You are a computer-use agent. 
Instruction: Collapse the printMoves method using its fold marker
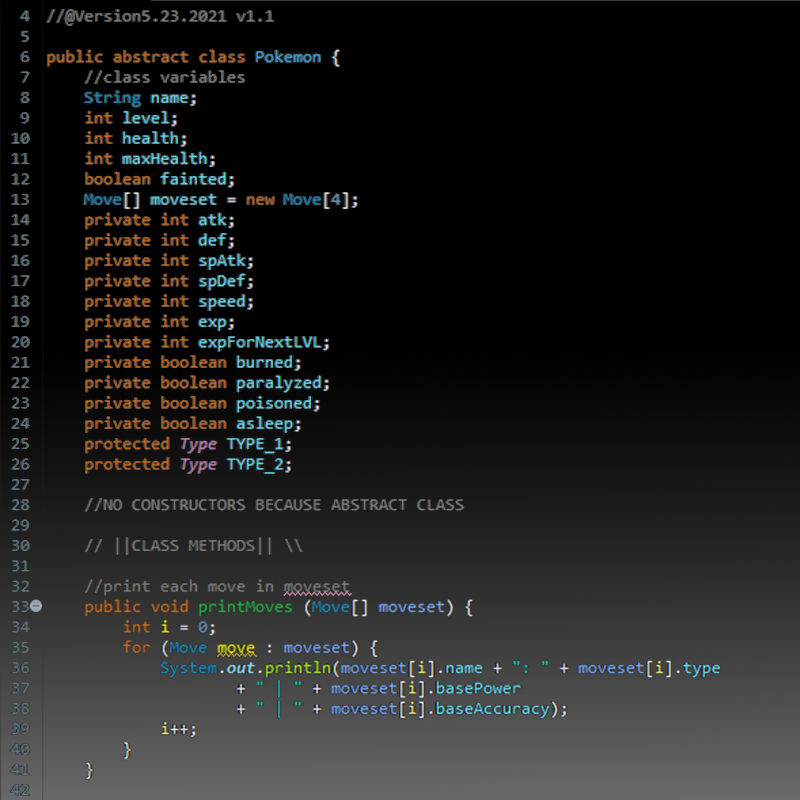pyautogui.click(x=37, y=607)
